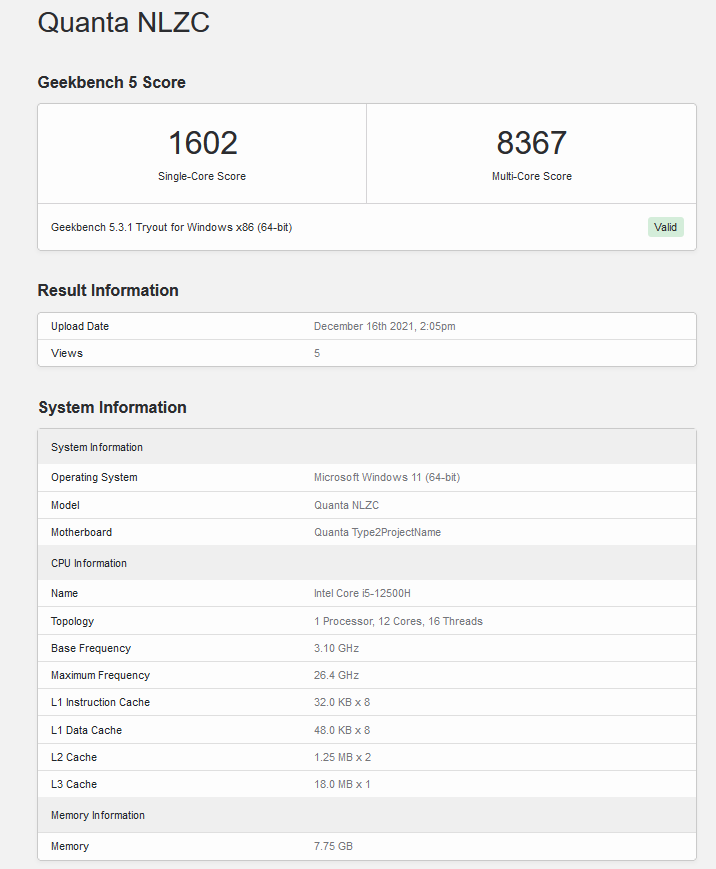Select 1 Processor, 12 Cores, 16 Threads value
The width and height of the screenshot is (716, 869).
[x=398, y=621]
